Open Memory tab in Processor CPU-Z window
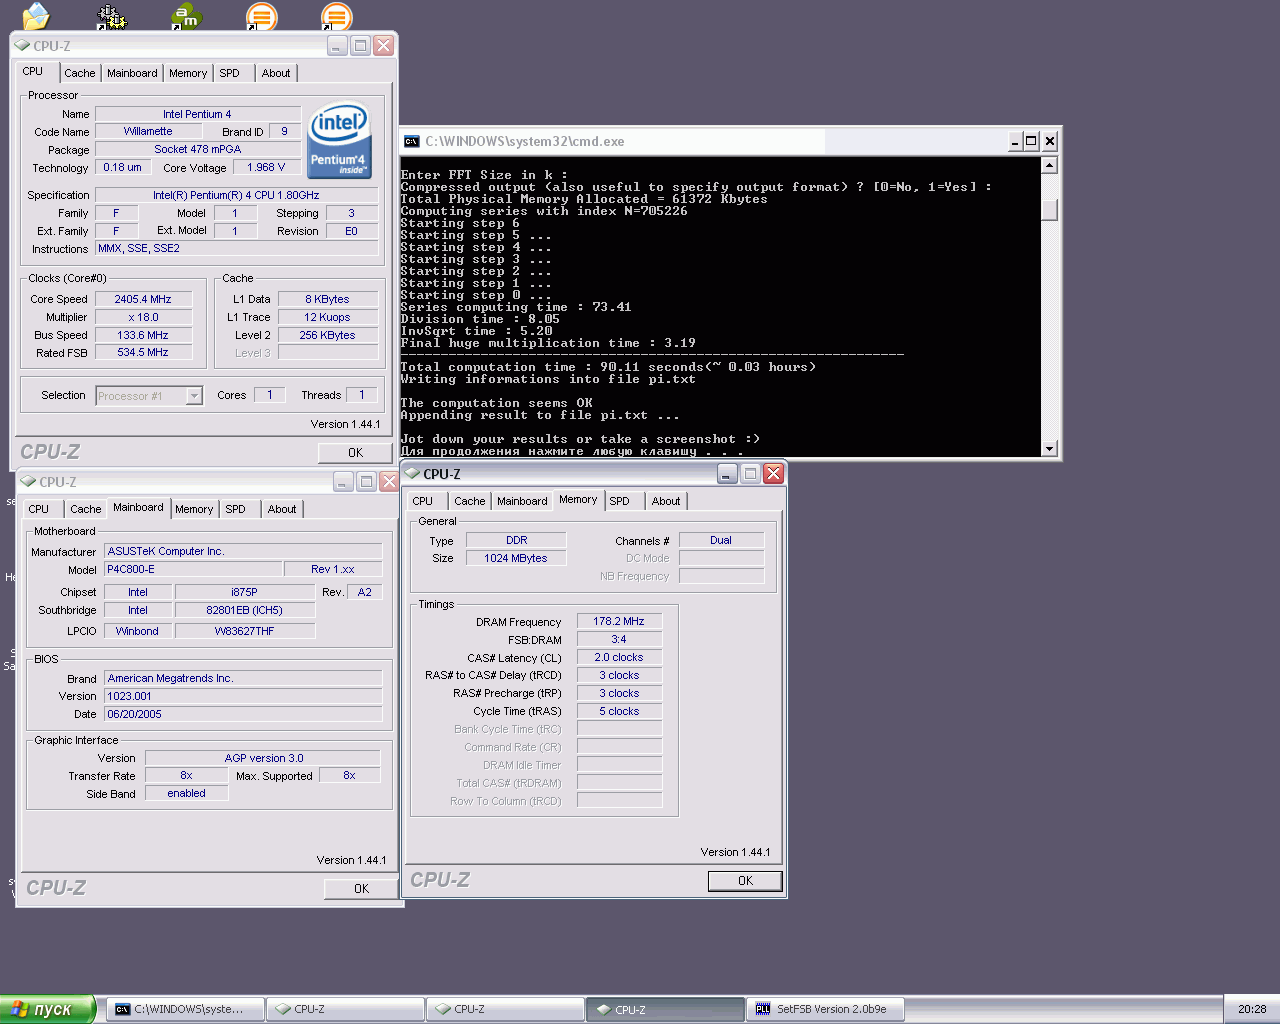The height and width of the screenshot is (1024, 1280). (188, 73)
